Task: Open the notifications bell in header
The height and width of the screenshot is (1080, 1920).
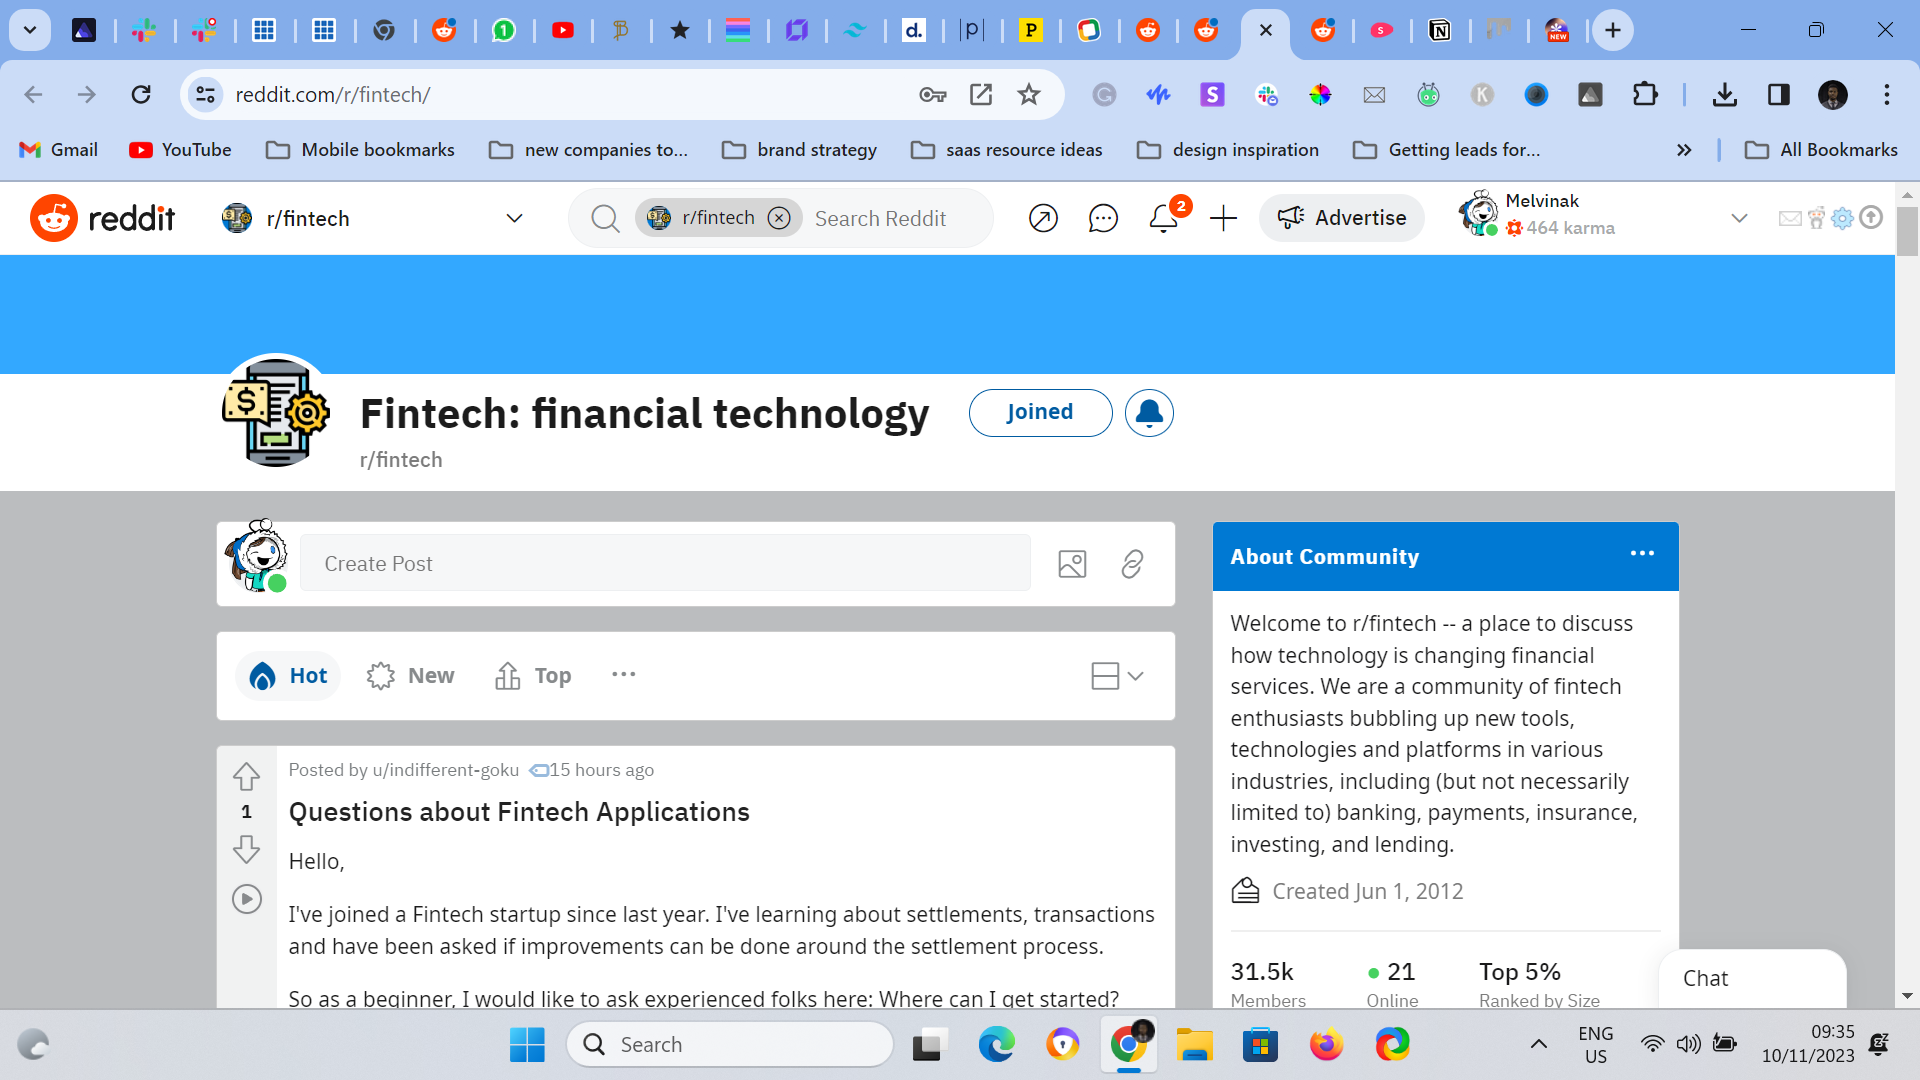Action: coord(1163,218)
